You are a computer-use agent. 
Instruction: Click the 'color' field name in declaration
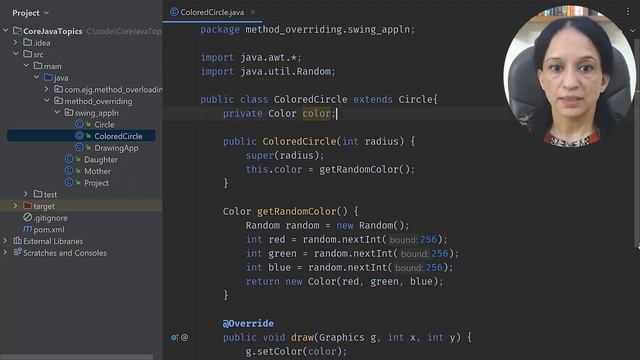(x=316, y=113)
